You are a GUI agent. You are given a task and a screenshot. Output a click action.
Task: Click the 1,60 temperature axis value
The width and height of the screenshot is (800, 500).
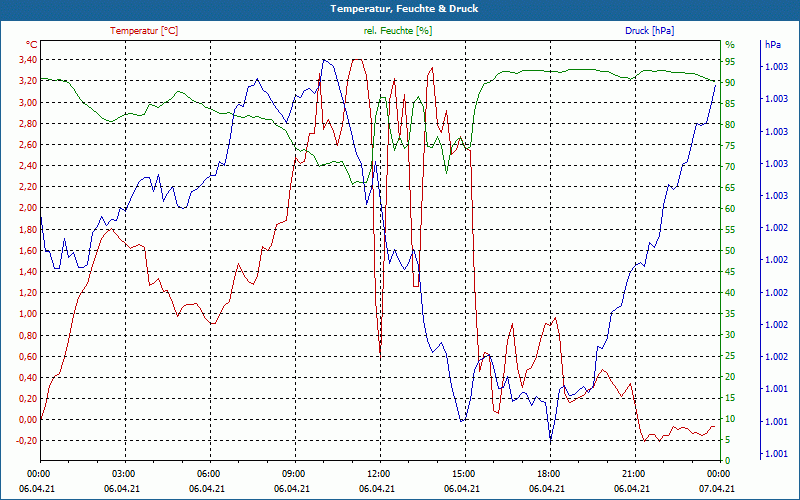[x=28, y=251]
